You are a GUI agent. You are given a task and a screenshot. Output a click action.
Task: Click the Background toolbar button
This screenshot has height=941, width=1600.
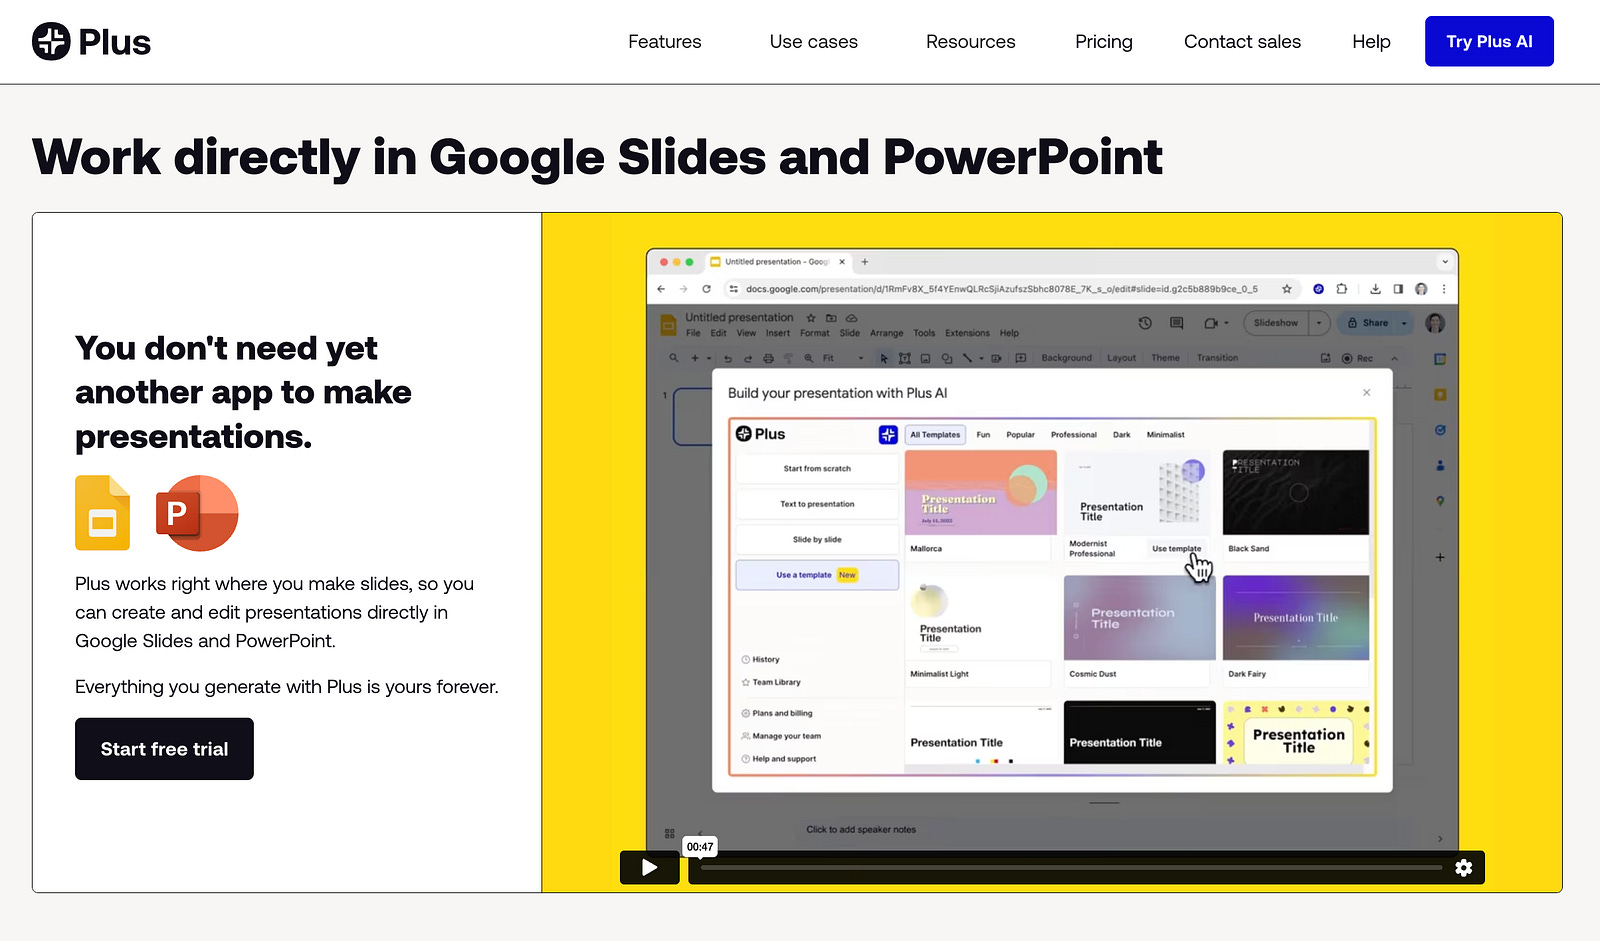(1066, 358)
